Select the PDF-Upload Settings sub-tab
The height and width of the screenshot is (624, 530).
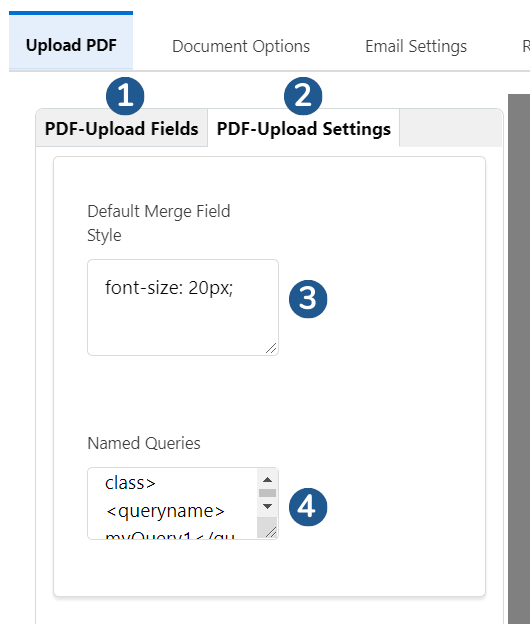pyautogui.click(x=304, y=128)
